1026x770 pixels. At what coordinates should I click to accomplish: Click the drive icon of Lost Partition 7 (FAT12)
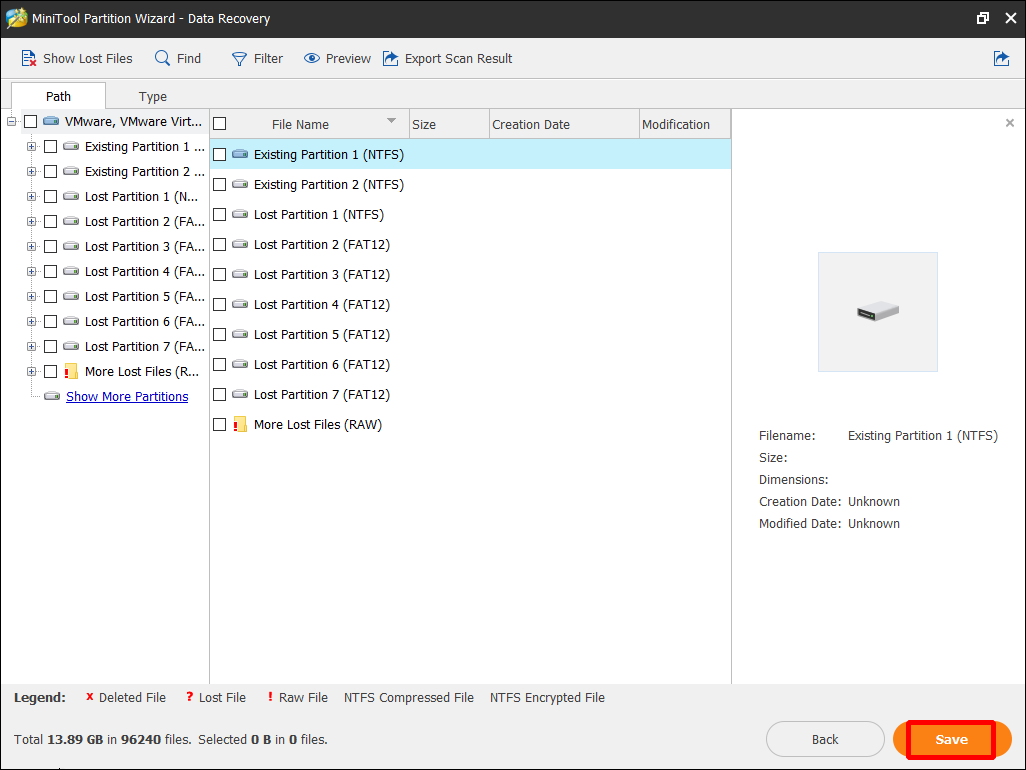pos(240,394)
